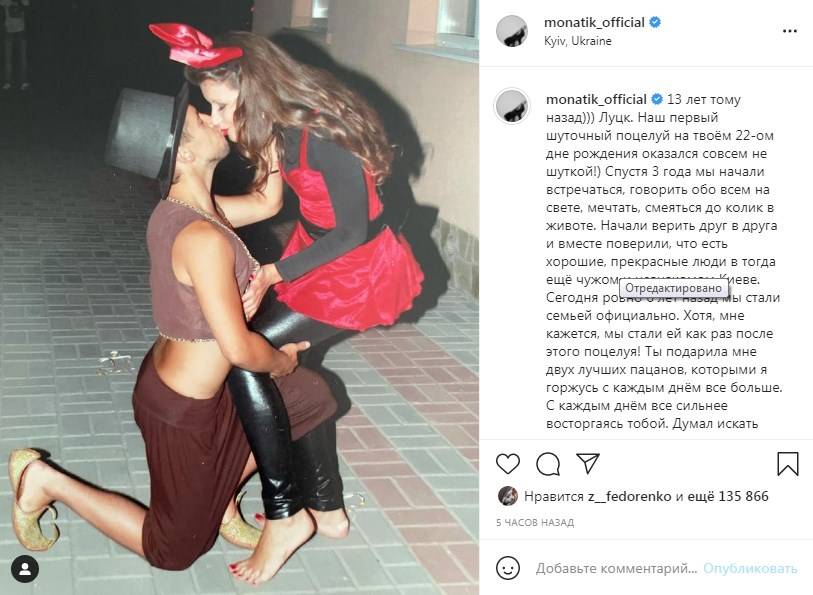The width and height of the screenshot is (813, 595).
Task: Open z__fedorenko profile from likes line
Action: point(629,497)
